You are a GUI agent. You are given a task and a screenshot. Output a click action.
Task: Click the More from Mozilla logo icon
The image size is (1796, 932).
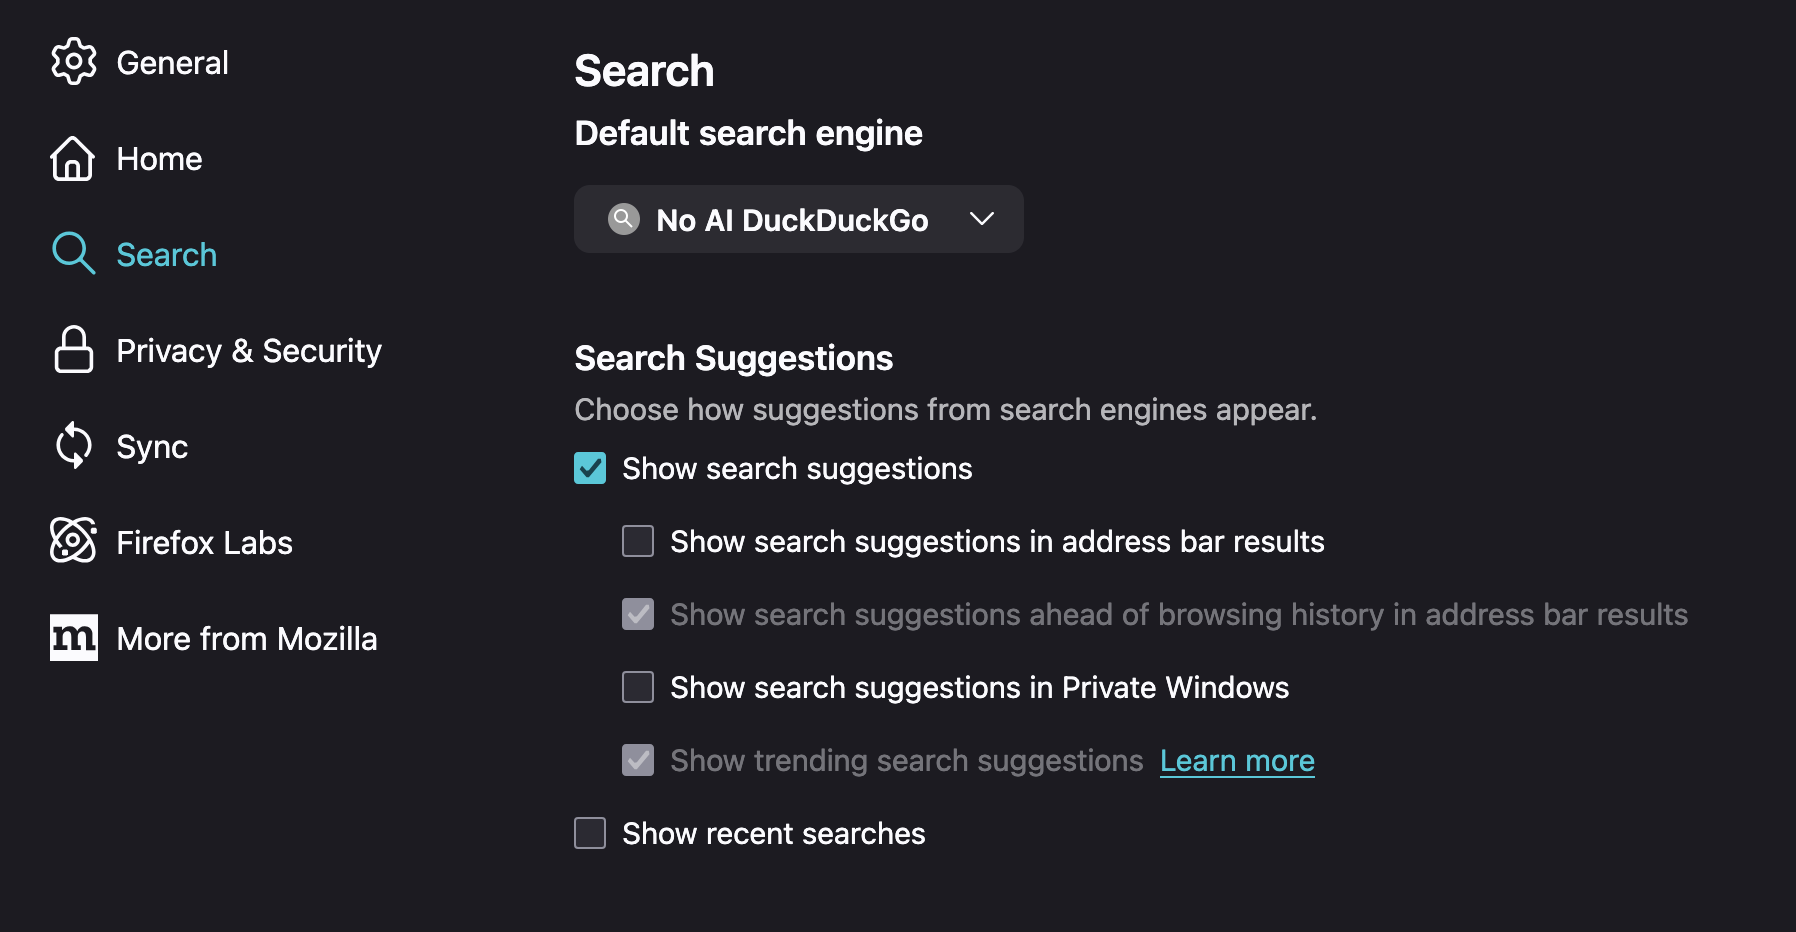73,638
